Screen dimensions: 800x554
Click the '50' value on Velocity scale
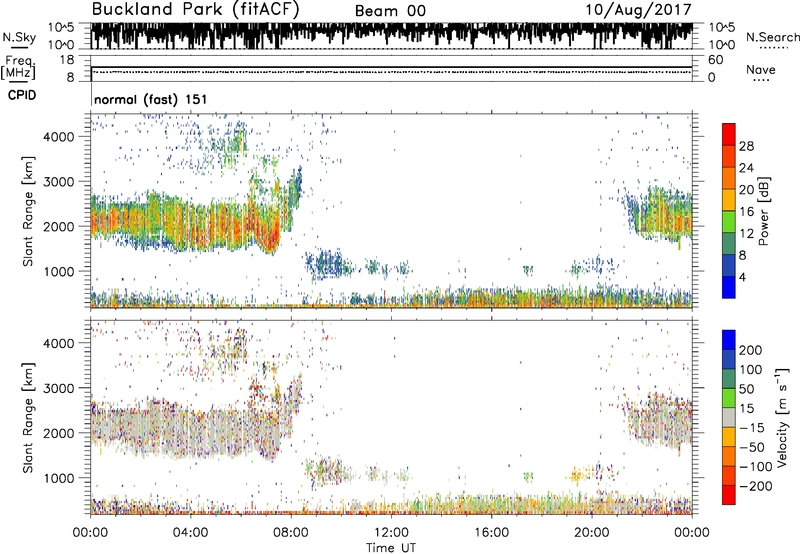coord(747,389)
